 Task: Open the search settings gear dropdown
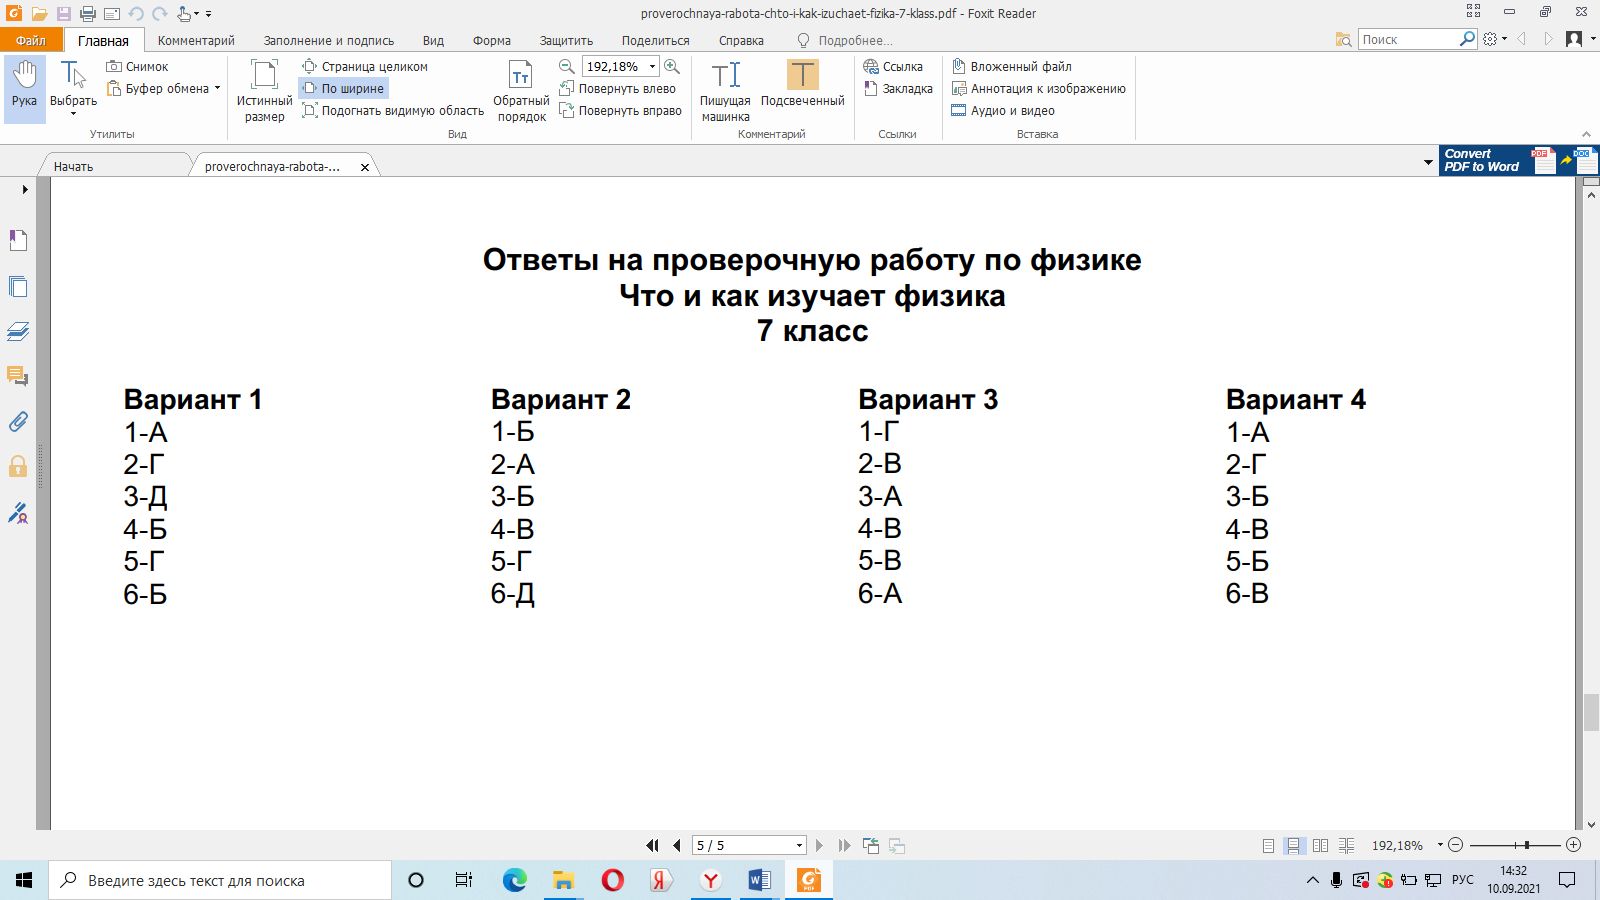coord(1495,39)
